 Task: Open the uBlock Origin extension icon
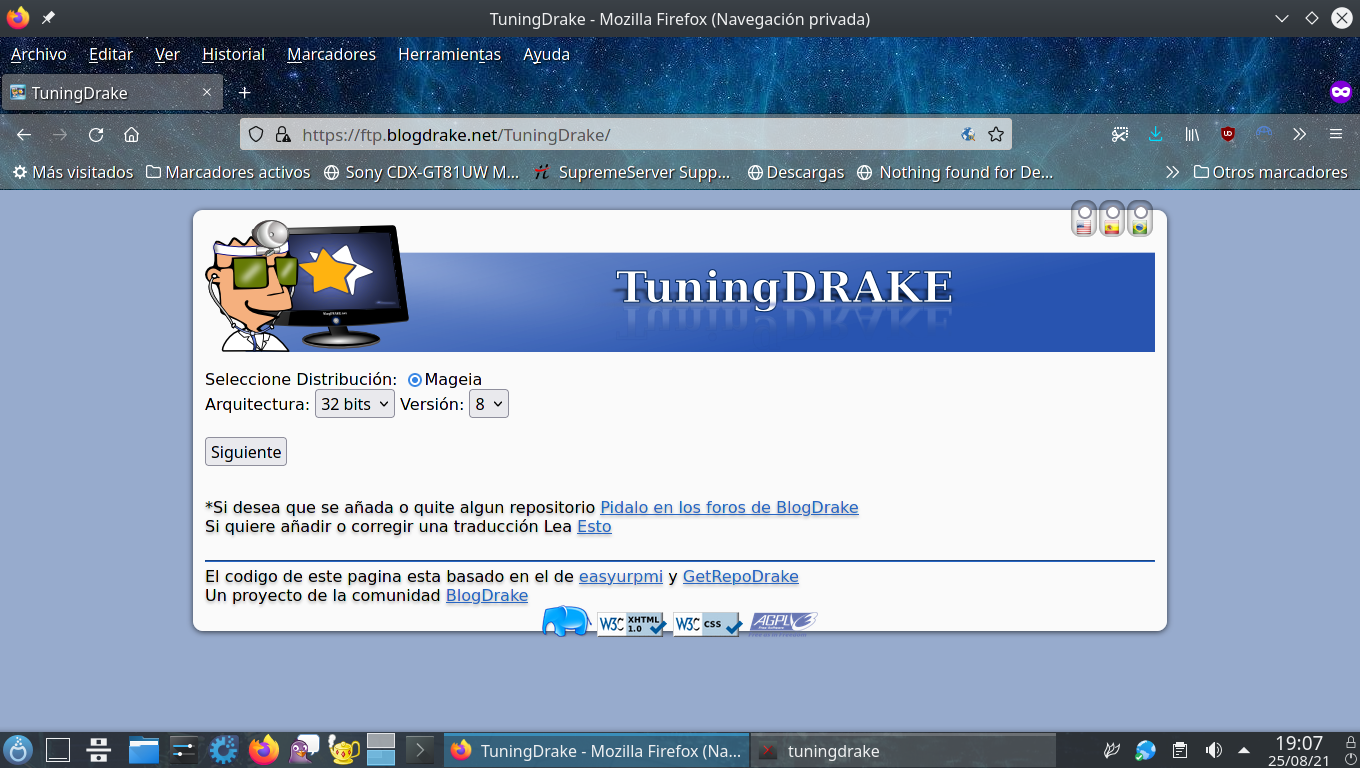(x=1228, y=134)
